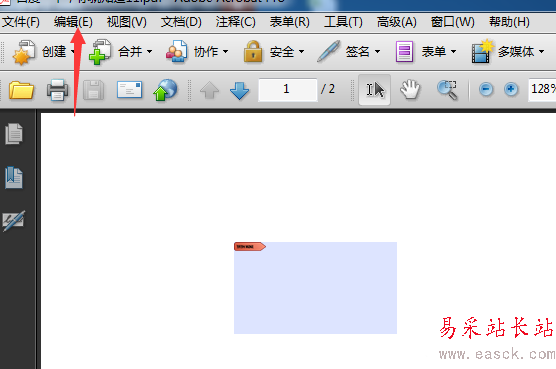556x369 pixels.
Task: Click the 多媒体 button label
Action: (516, 52)
